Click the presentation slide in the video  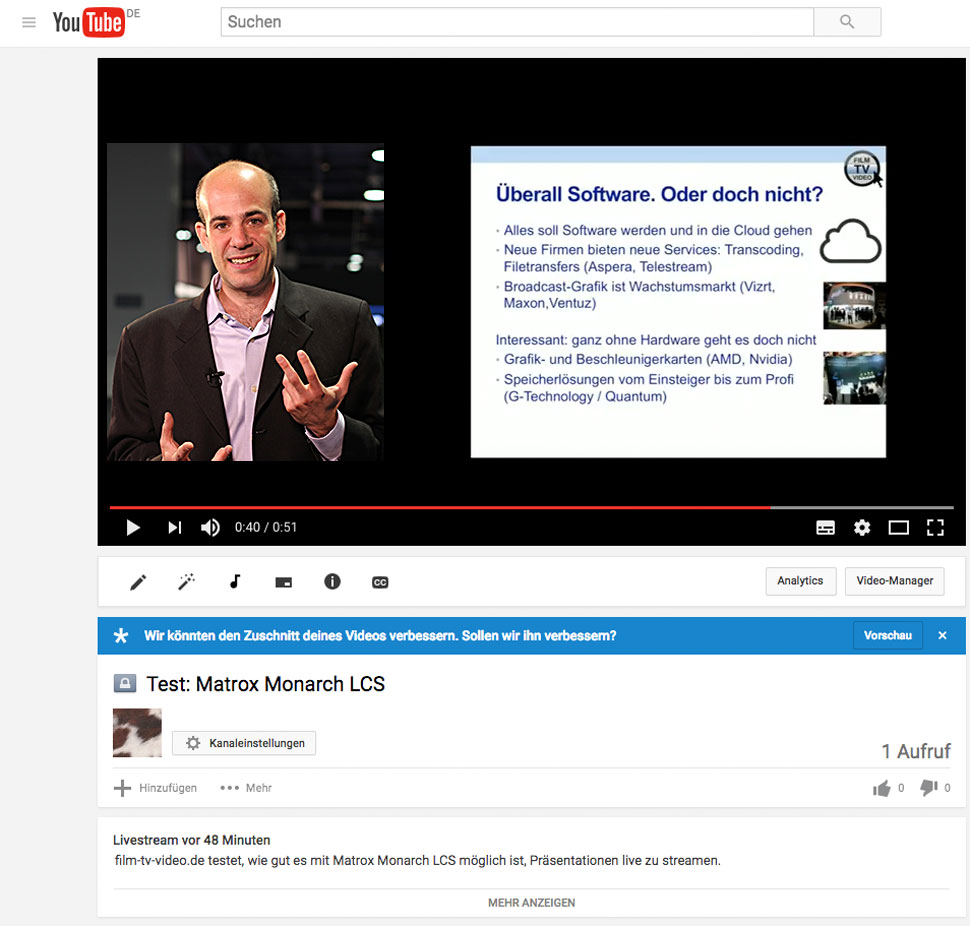678,302
